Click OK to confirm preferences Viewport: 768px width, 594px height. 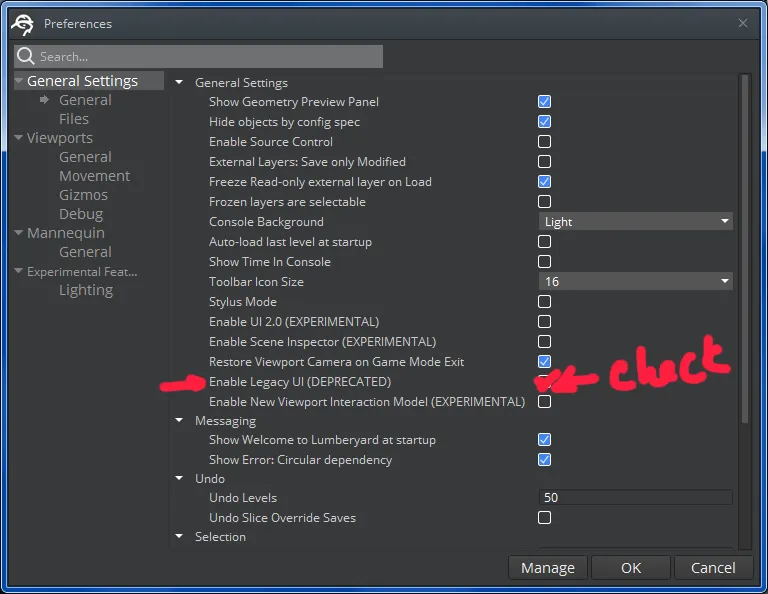coord(631,568)
